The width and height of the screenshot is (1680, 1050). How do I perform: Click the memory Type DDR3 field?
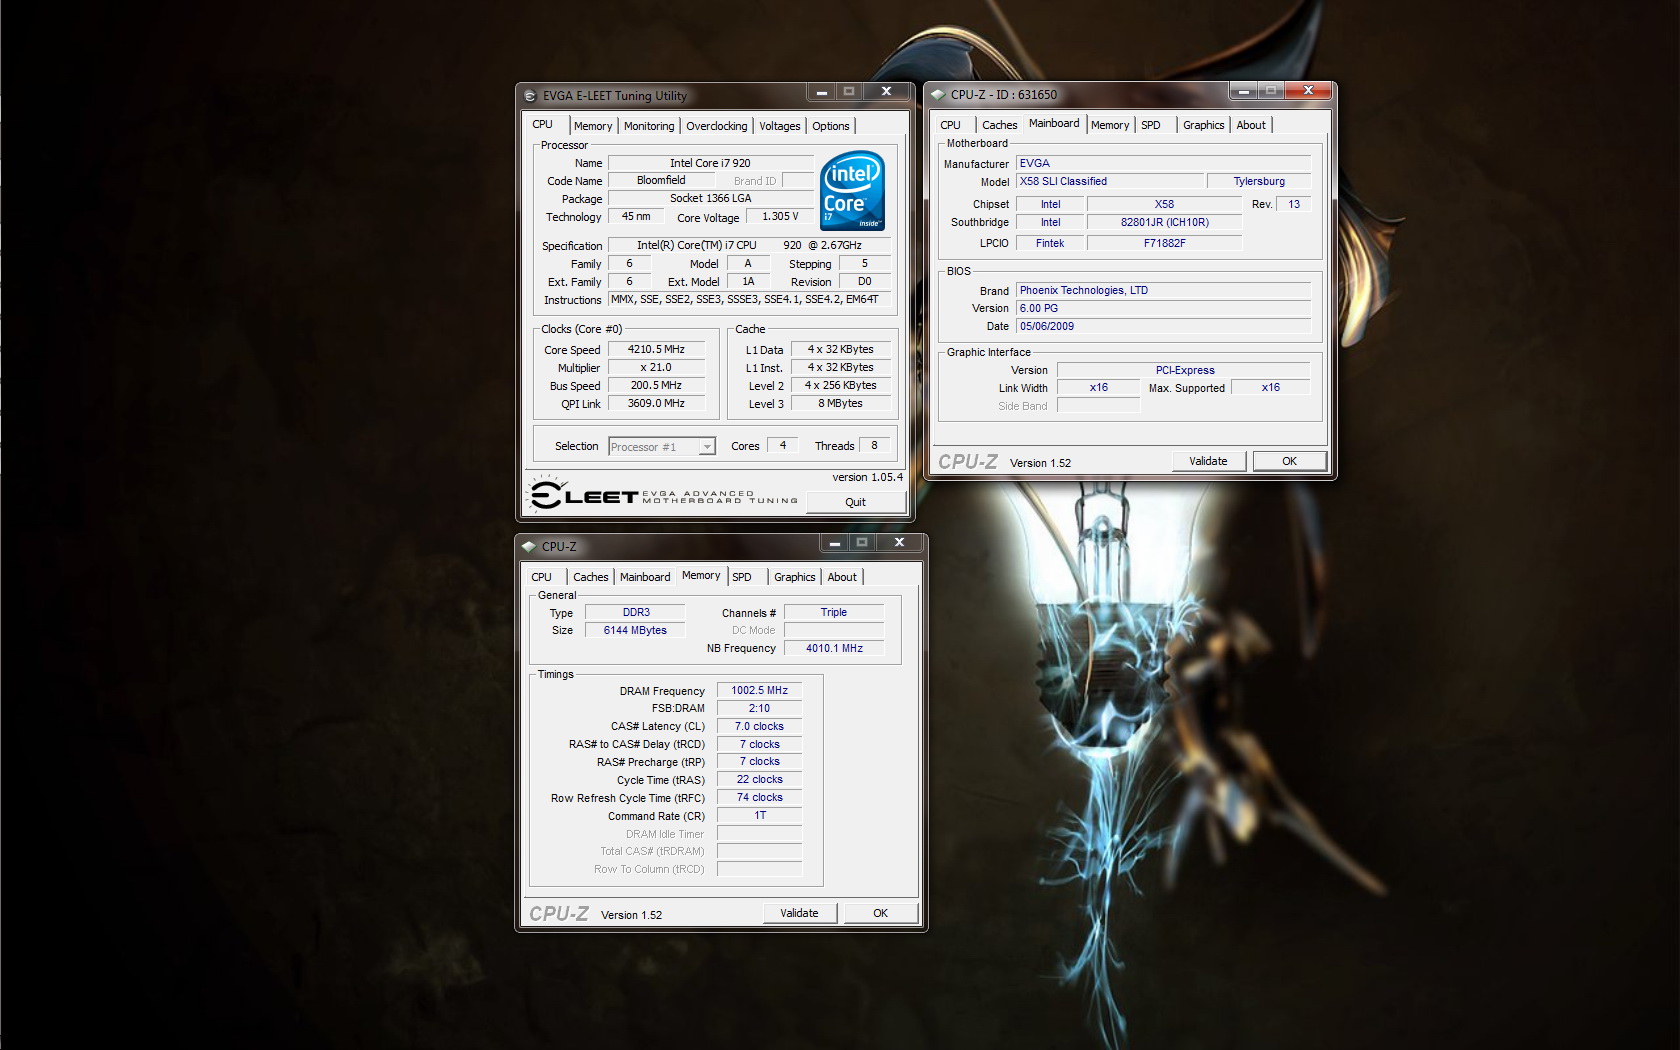pos(635,613)
